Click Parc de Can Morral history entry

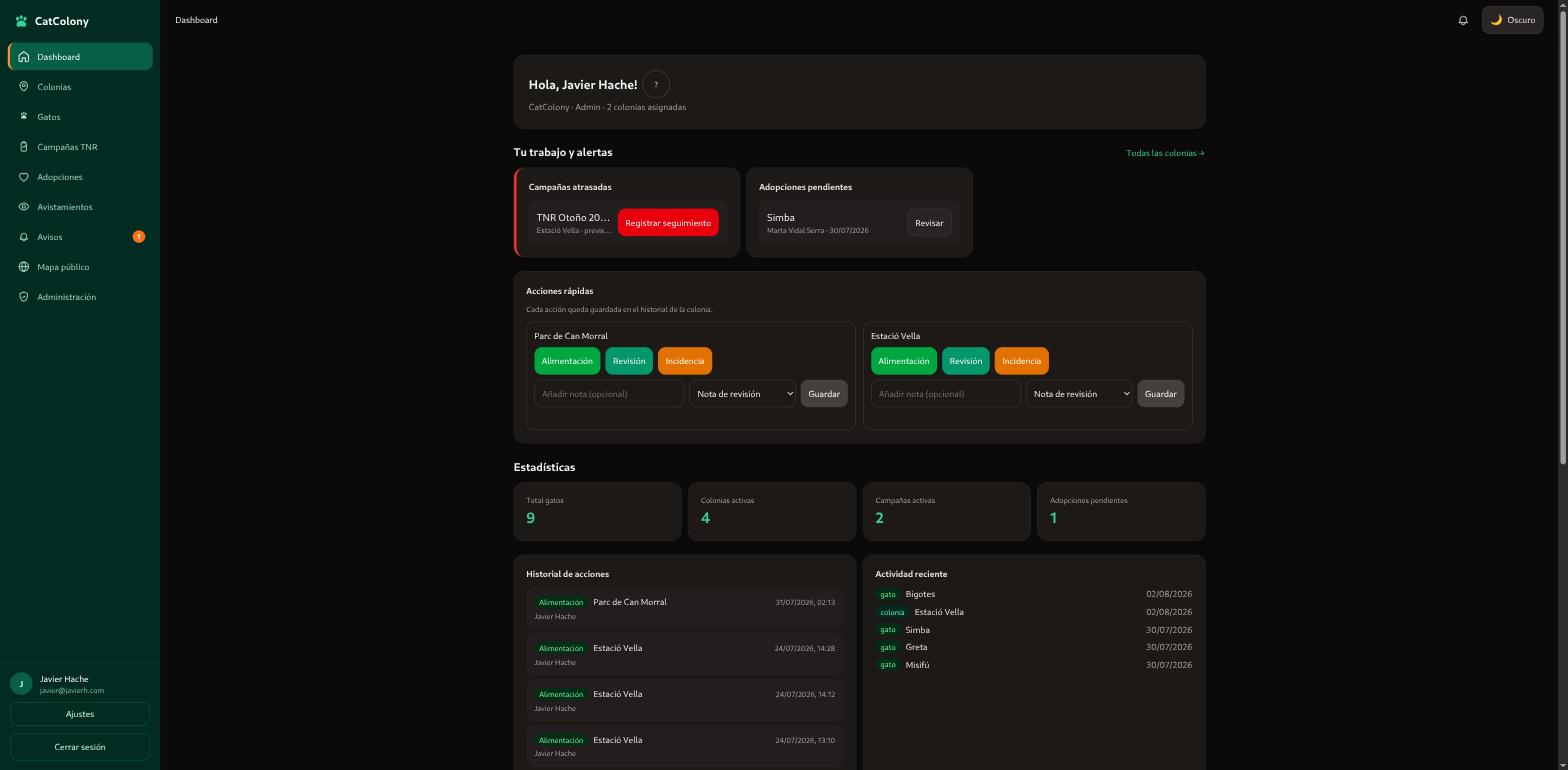click(x=684, y=609)
